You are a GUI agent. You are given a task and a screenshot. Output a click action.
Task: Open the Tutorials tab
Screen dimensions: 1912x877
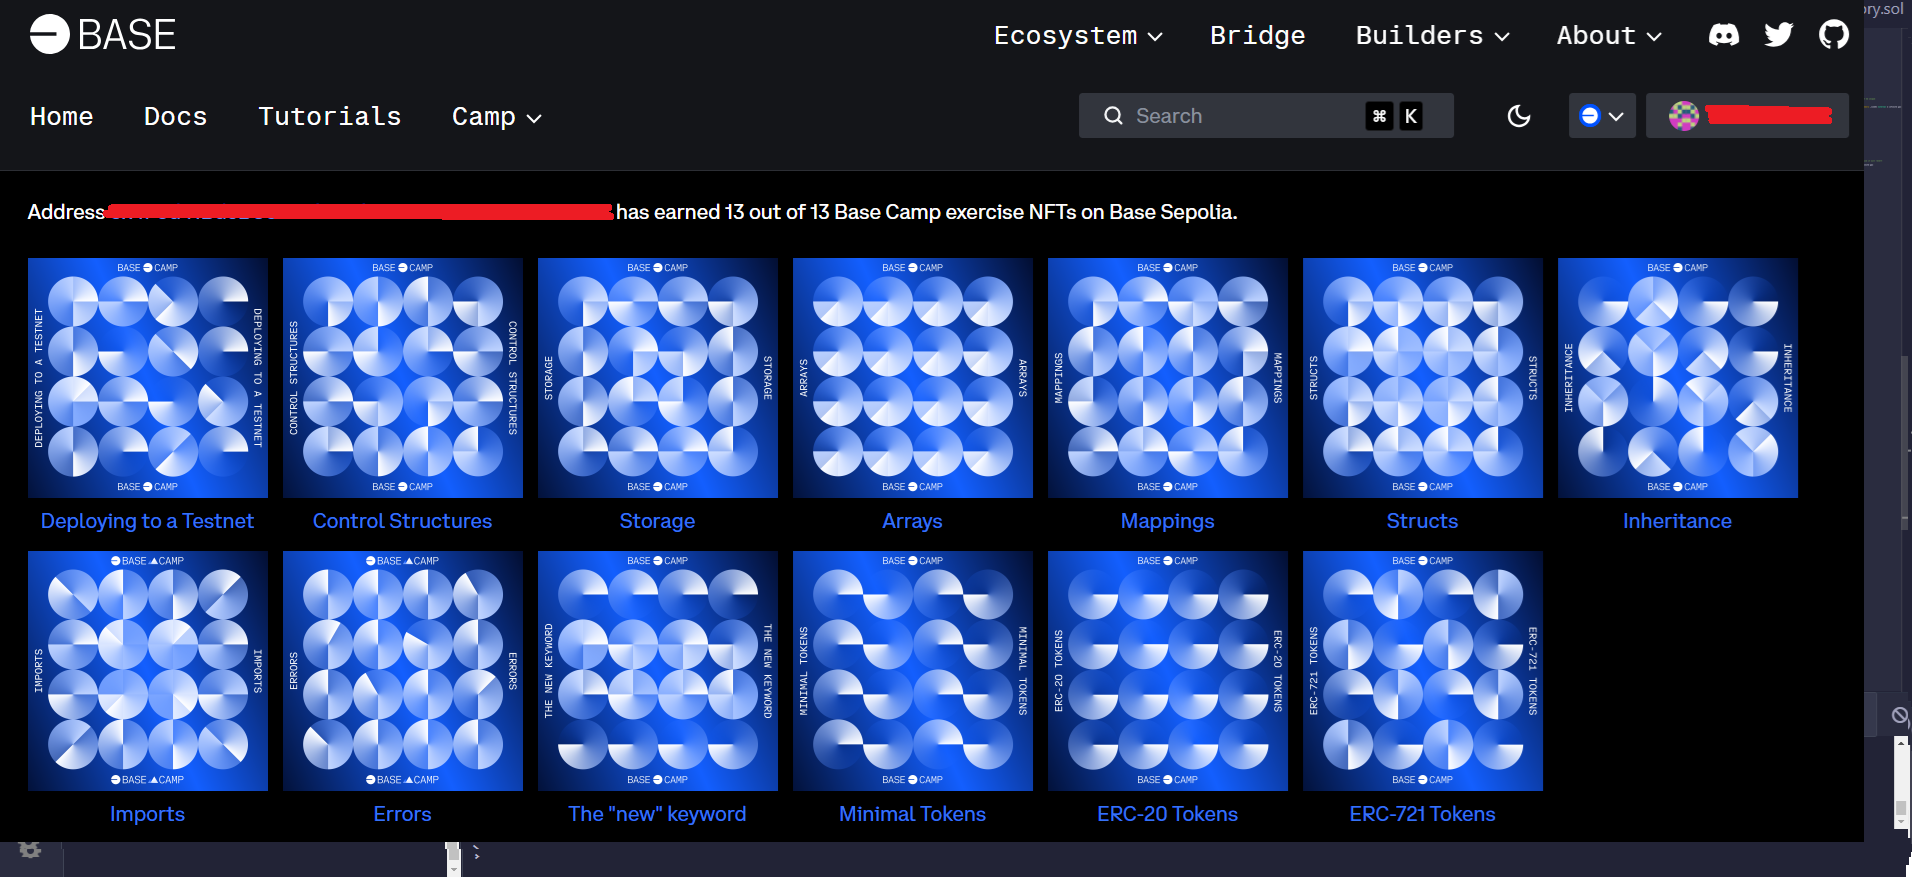[330, 117]
